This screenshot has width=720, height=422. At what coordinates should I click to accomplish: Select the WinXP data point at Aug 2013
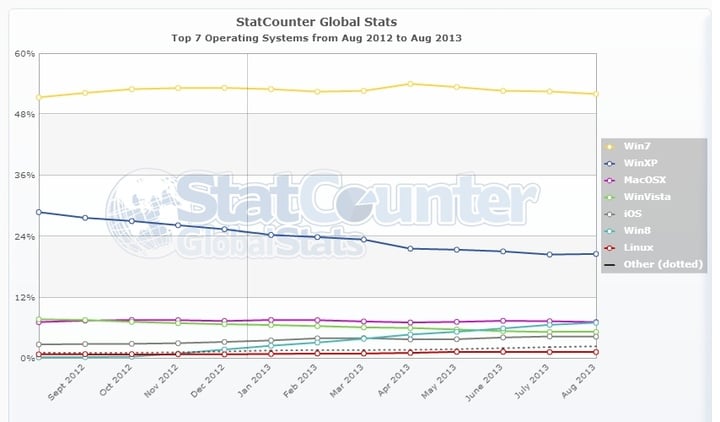click(595, 254)
